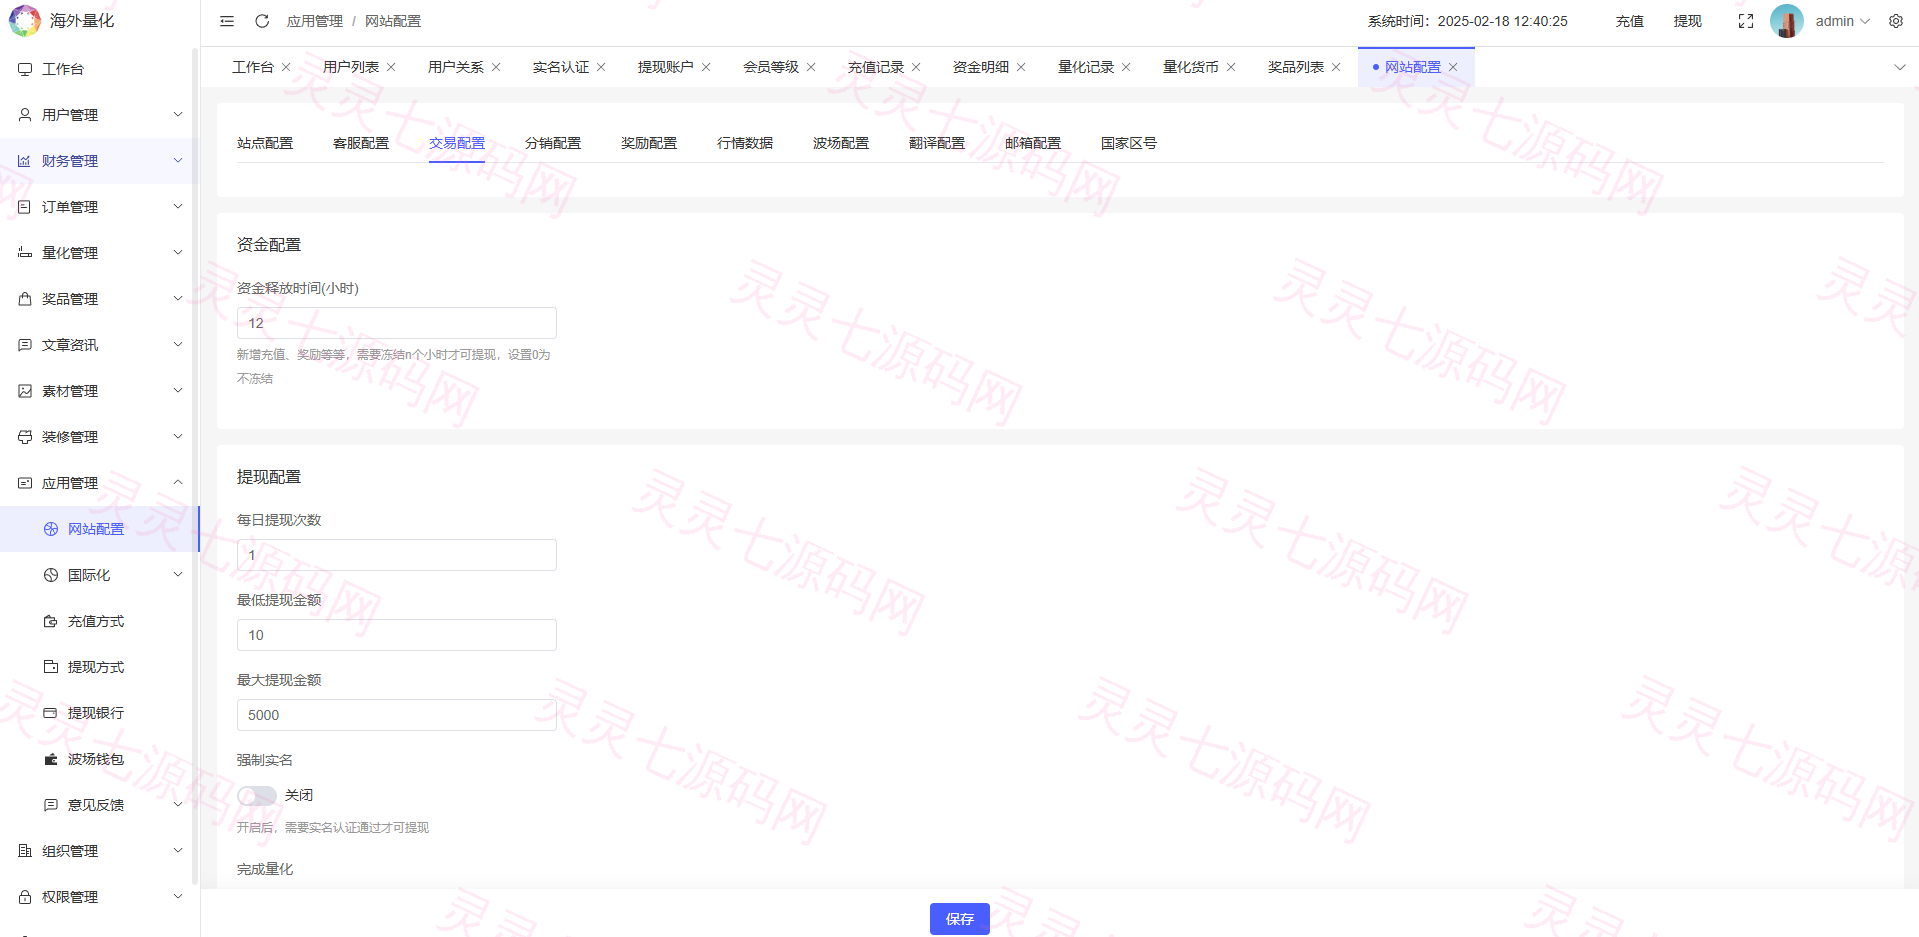The height and width of the screenshot is (937, 1919).
Task: Click the 组织管理 building icon
Action: pyautogui.click(x=25, y=851)
